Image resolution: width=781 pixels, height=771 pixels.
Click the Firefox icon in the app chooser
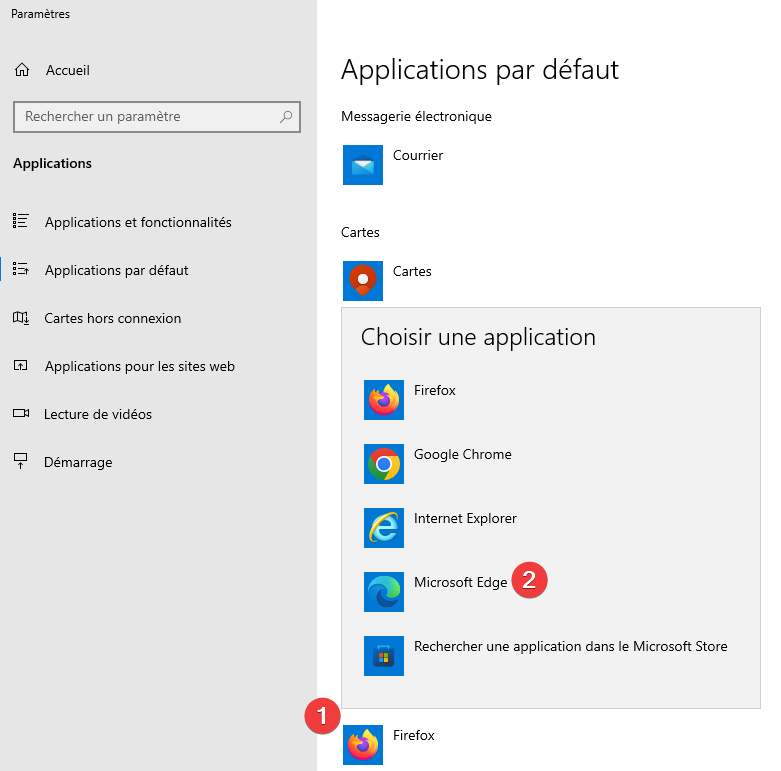pyautogui.click(x=384, y=400)
